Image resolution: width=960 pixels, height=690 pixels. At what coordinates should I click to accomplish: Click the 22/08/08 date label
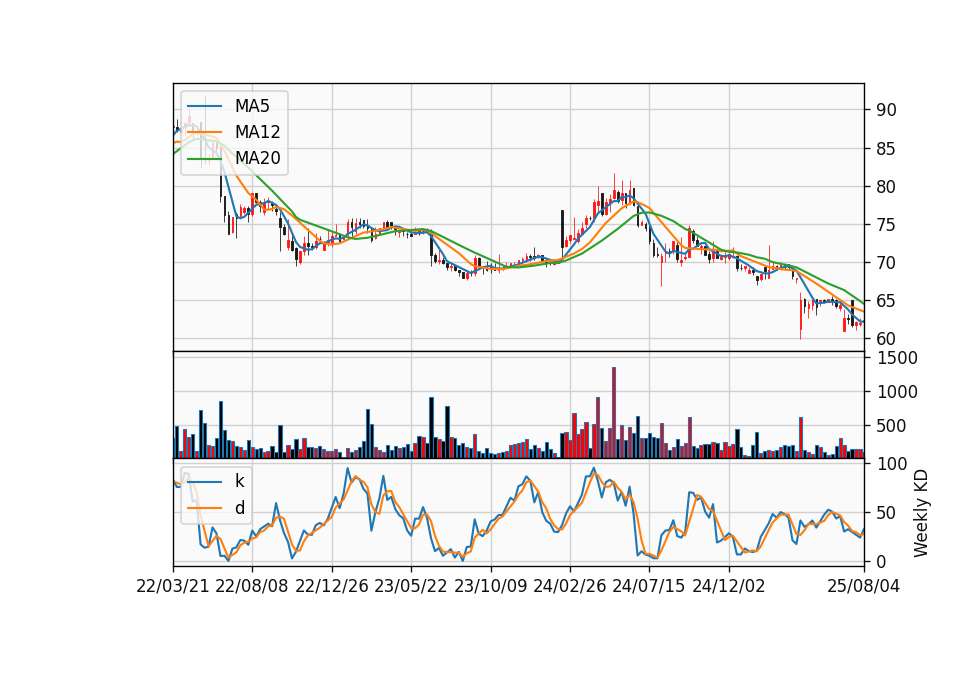(x=252, y=586)
